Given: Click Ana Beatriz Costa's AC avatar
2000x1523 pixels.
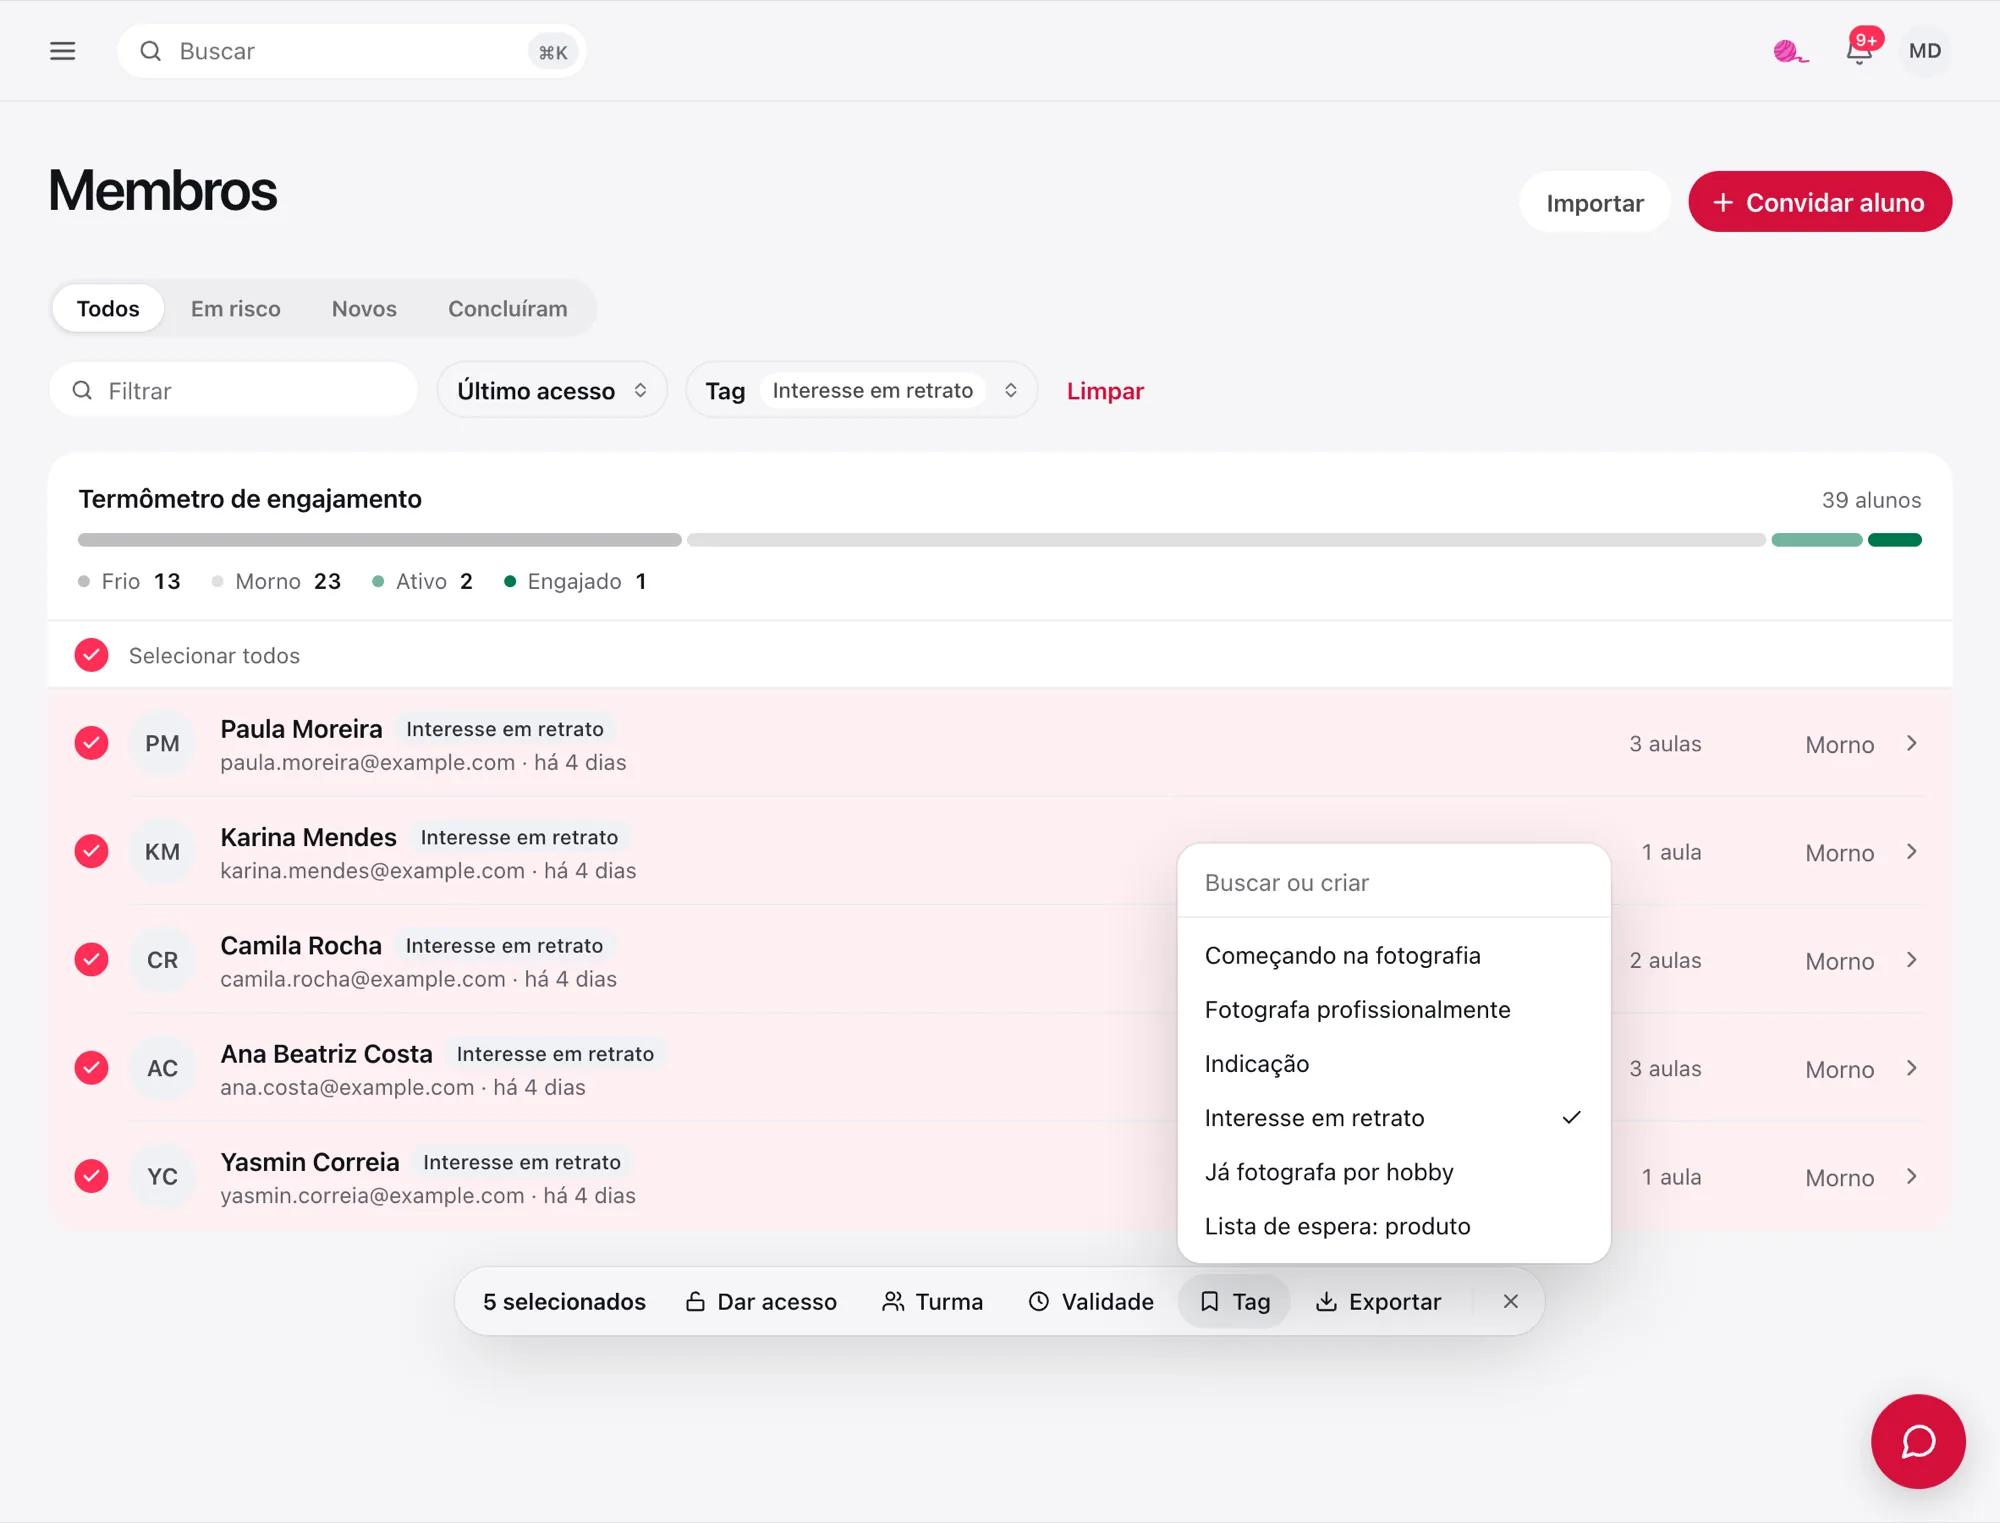Looking at the screenshot, I should (x=162, y=1068).
